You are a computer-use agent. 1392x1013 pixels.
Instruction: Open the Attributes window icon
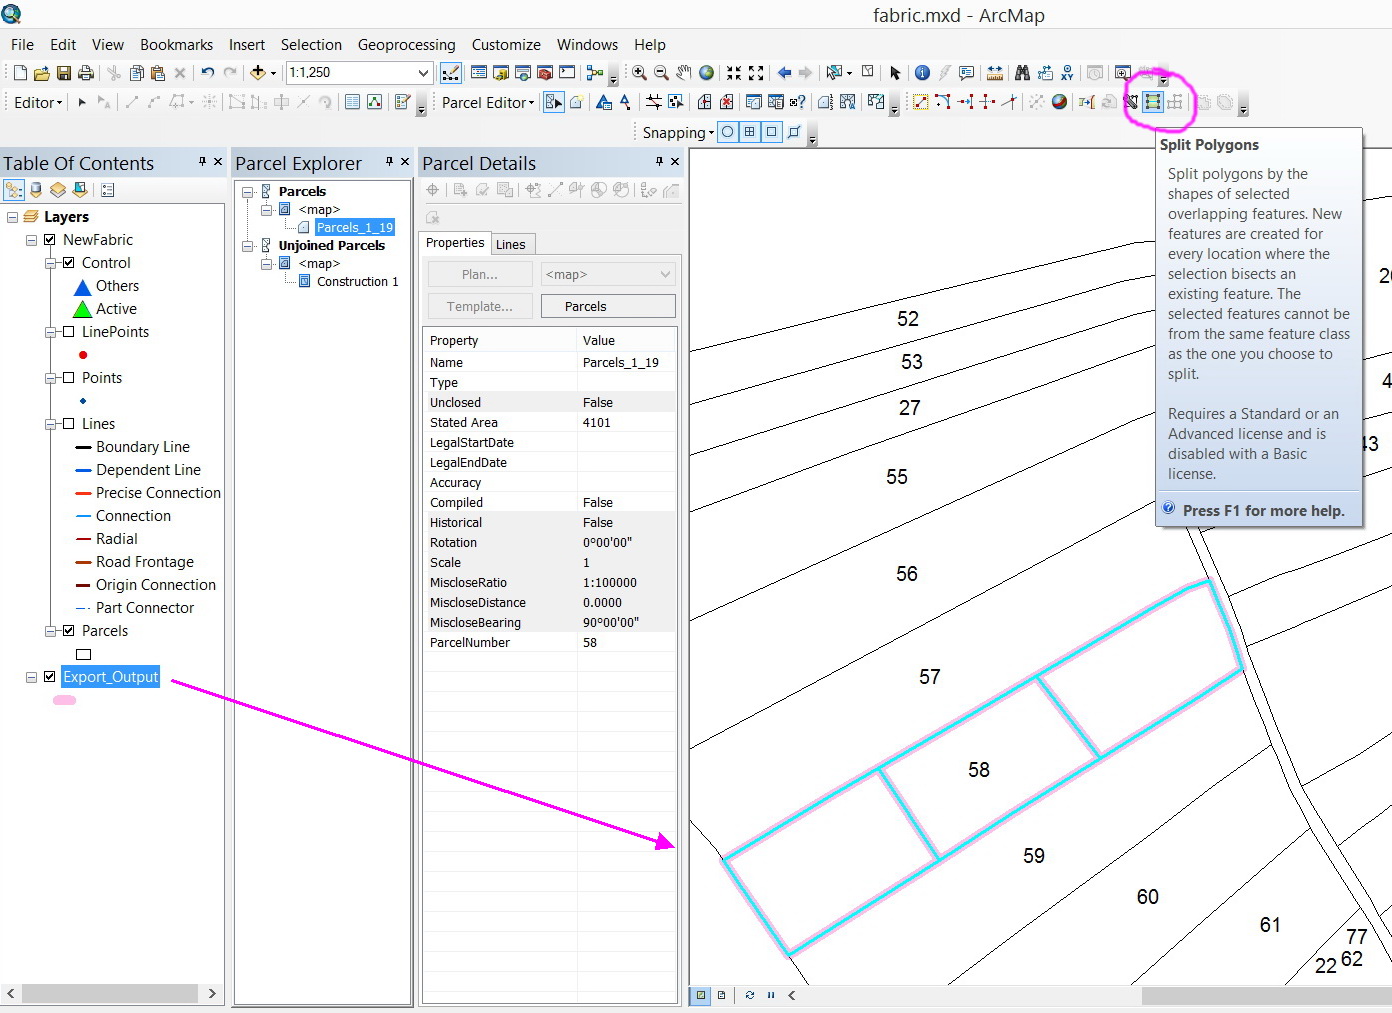(x=352, y=102)
